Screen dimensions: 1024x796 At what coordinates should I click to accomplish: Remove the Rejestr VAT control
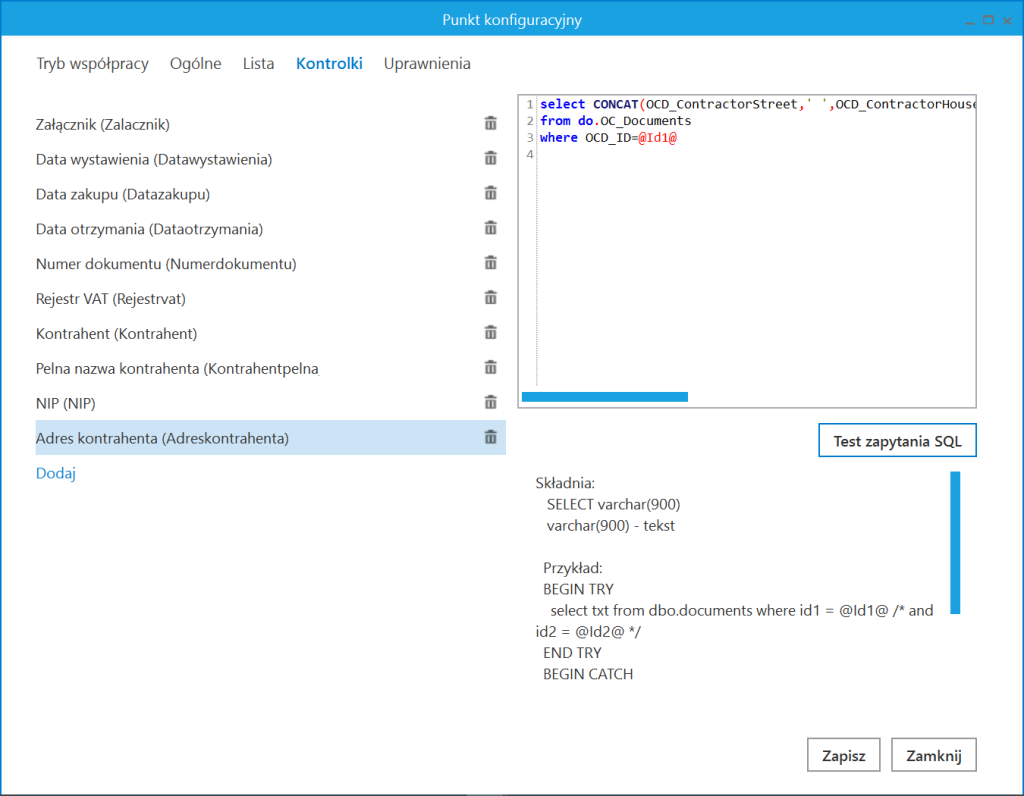(x=489, y=297)
